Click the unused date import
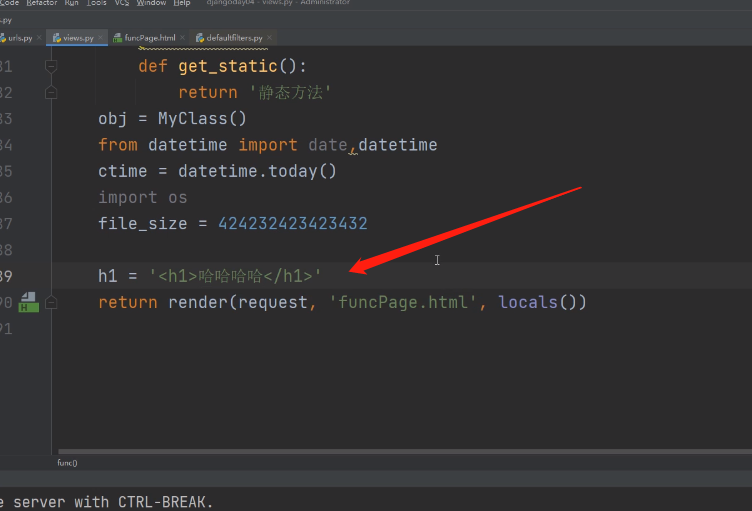The width and height of the screenshot is (752, 511). 328,145
